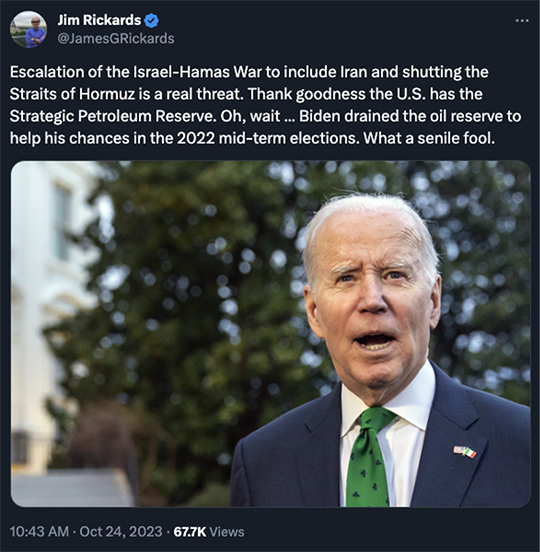Click the words 'Straits of Hormuz'
Image resolution: width=540 pixels, height=552 pixels.
(x=72, y=94)
